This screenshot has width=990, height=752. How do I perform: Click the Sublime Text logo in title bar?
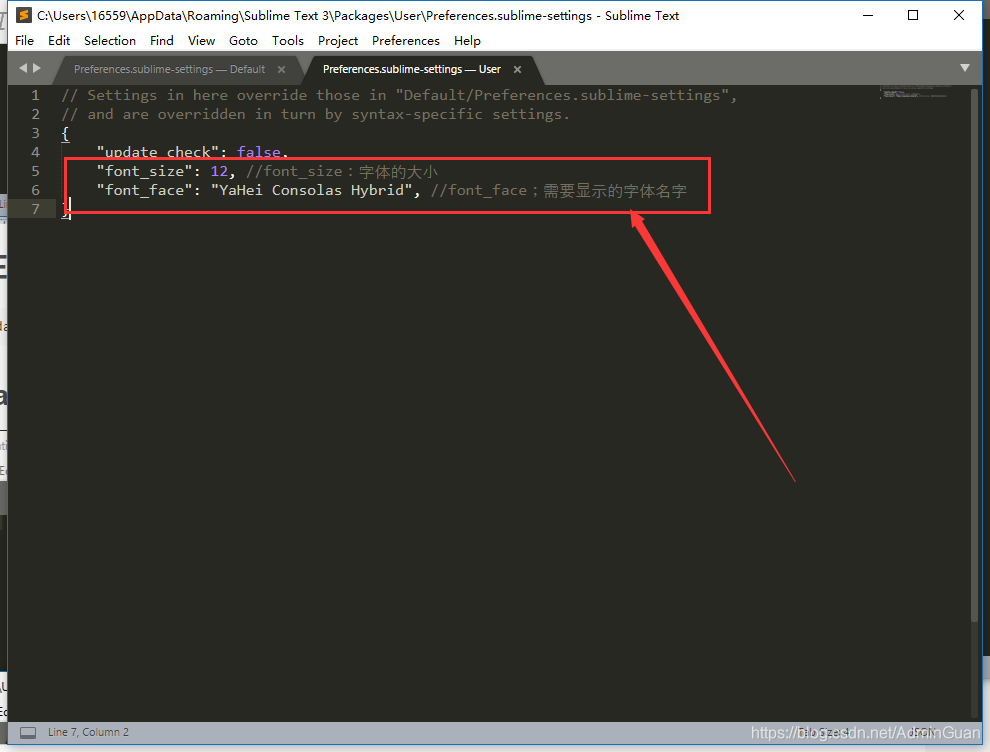[x=22, y=15]
